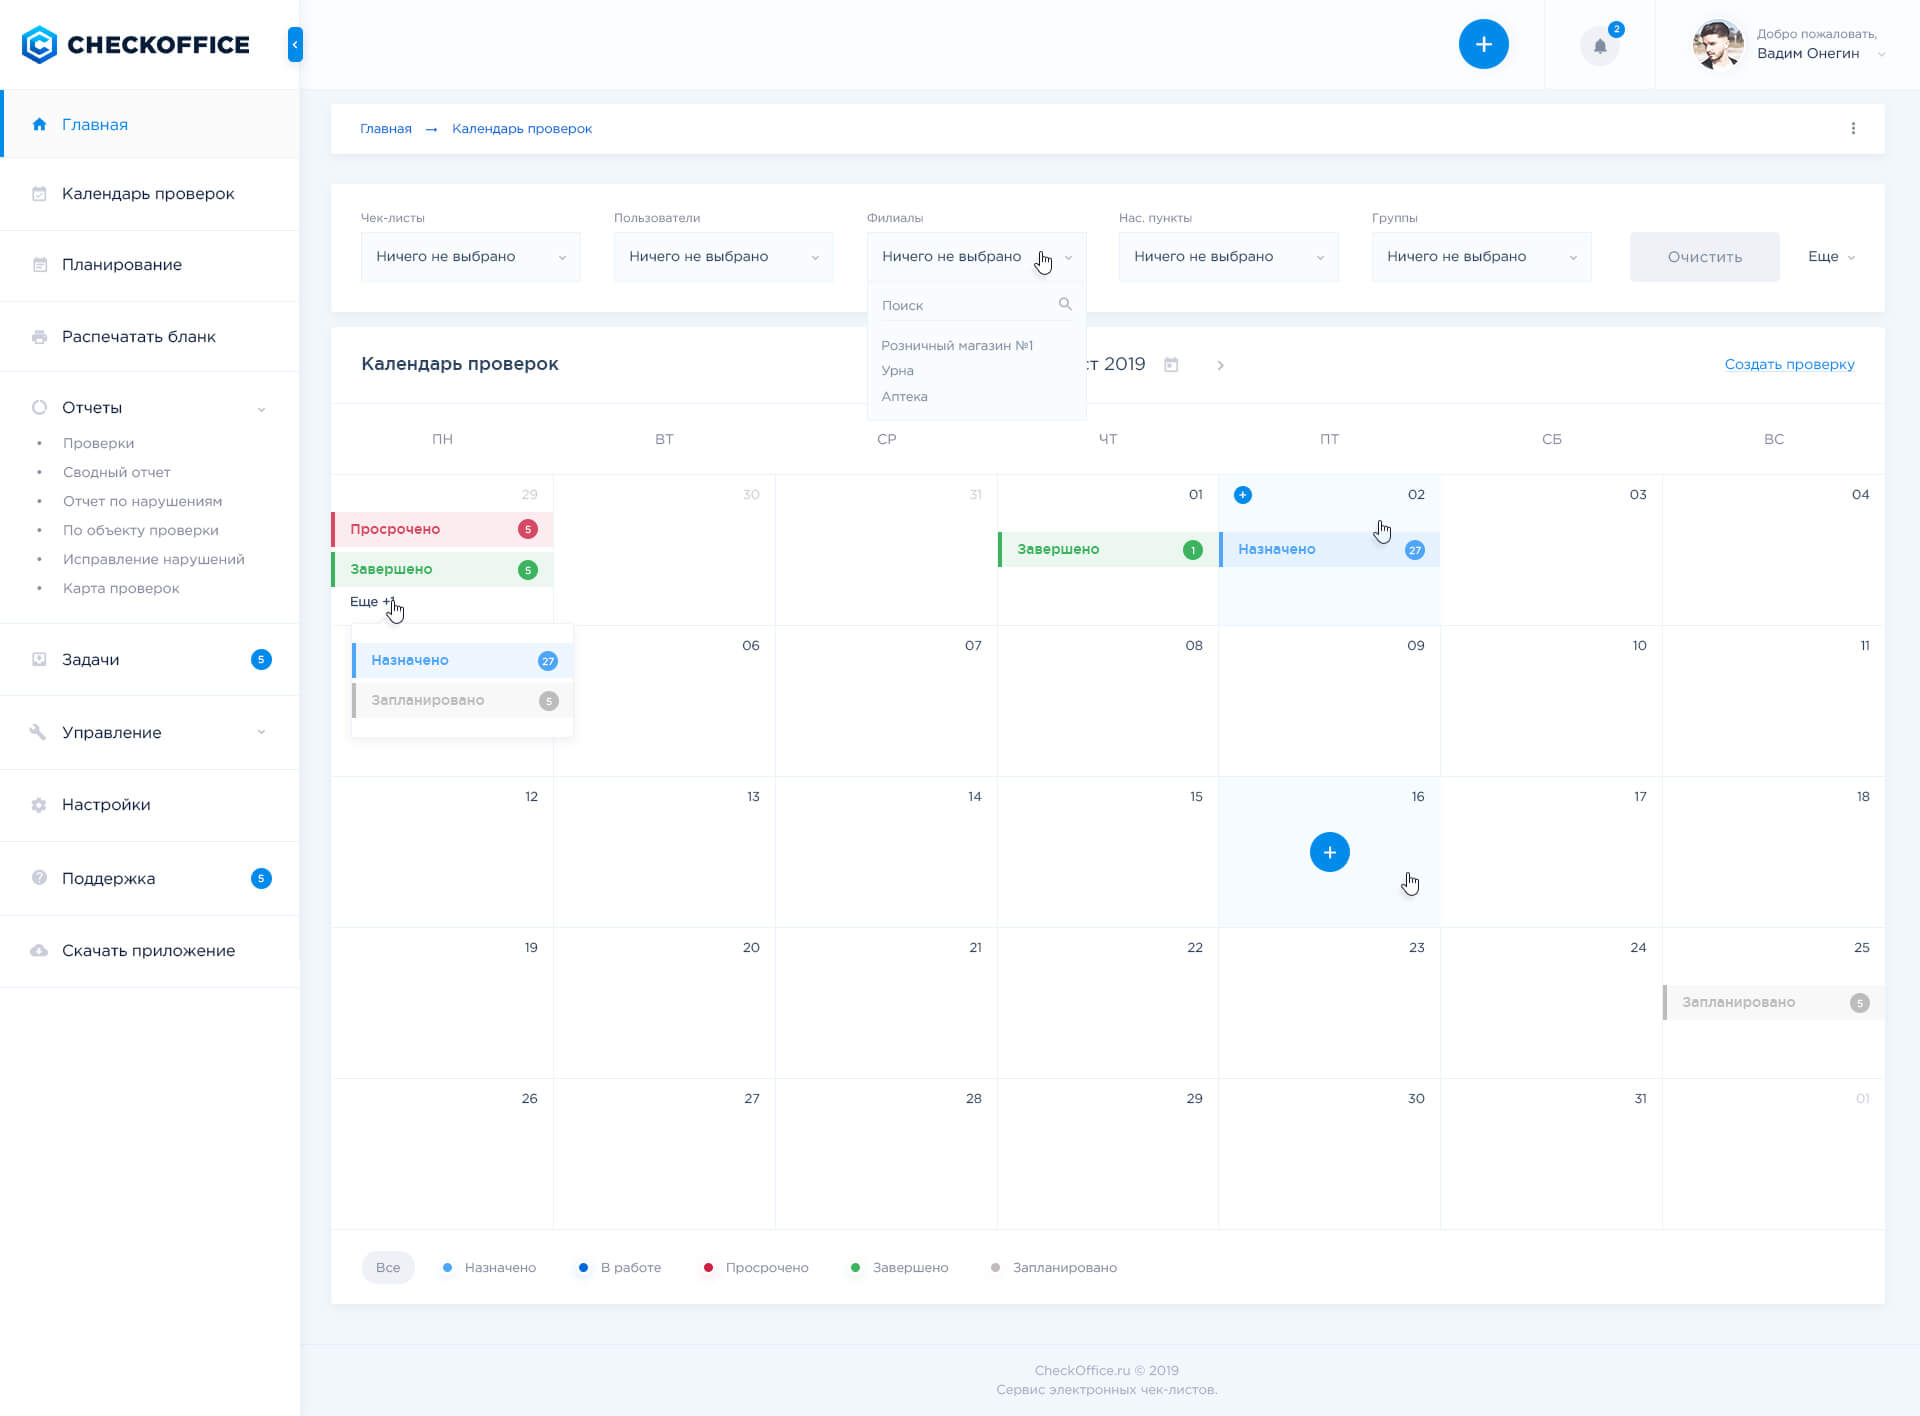Open Главная in the sidebar
The image size is (1920, 1416).
pos(150,124)
